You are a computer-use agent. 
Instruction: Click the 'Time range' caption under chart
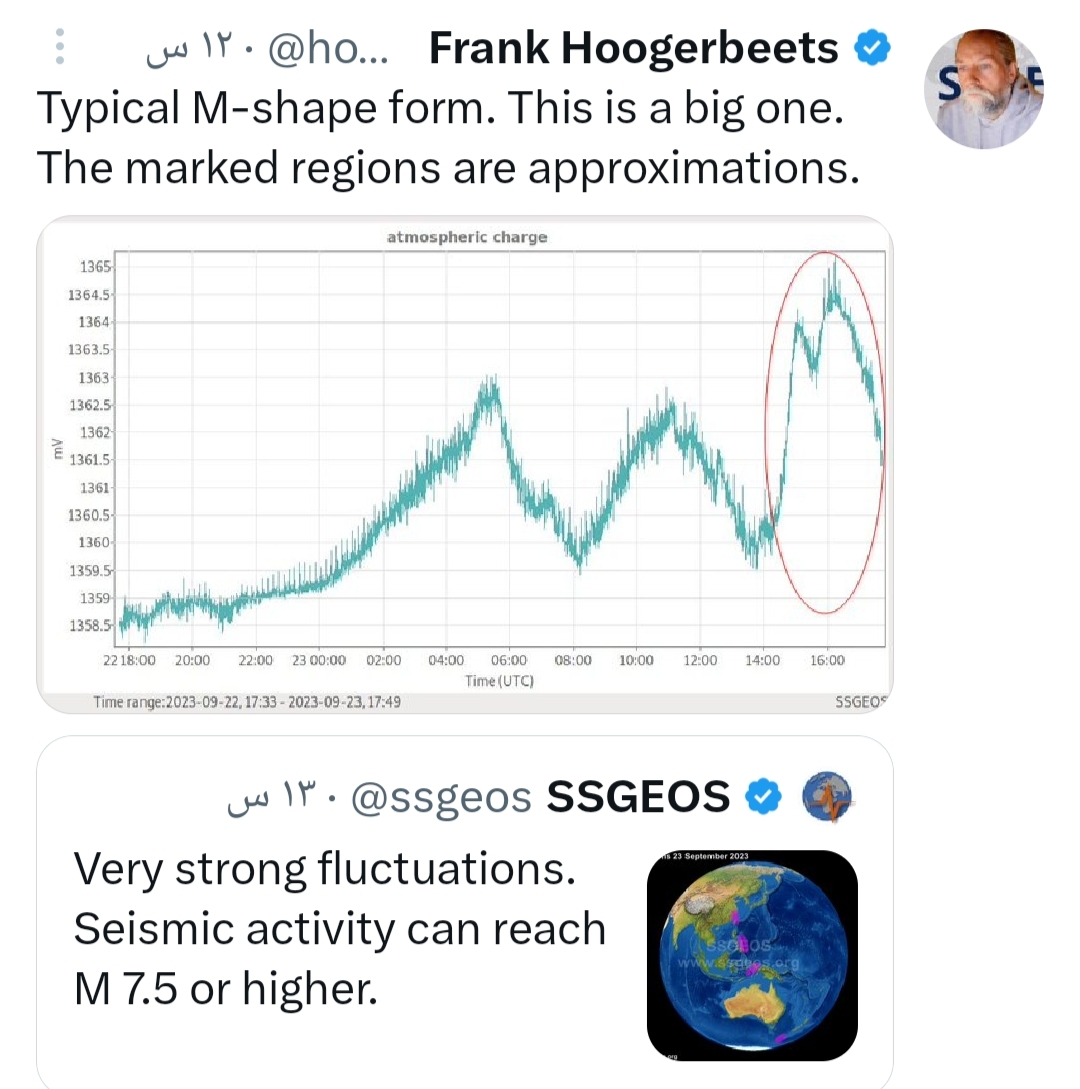[247, 702]
